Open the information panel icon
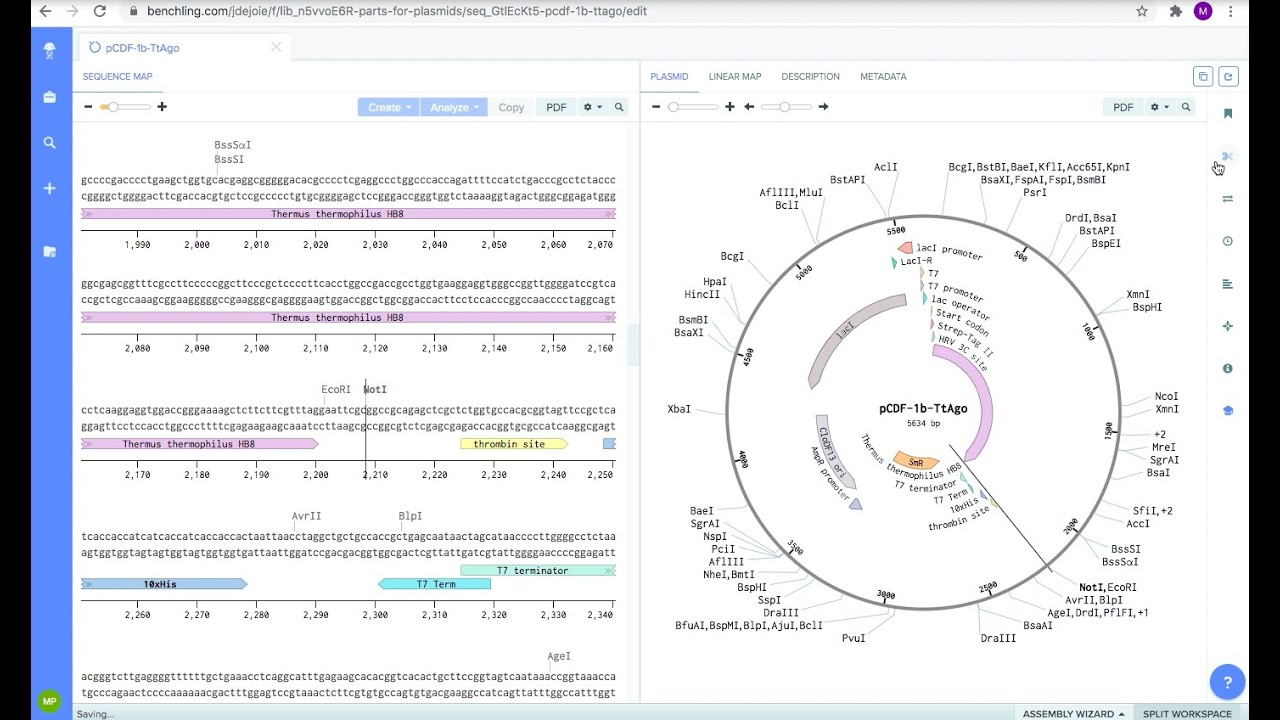The height and width of the screenshot is (720, 1280). [1228, 368]
